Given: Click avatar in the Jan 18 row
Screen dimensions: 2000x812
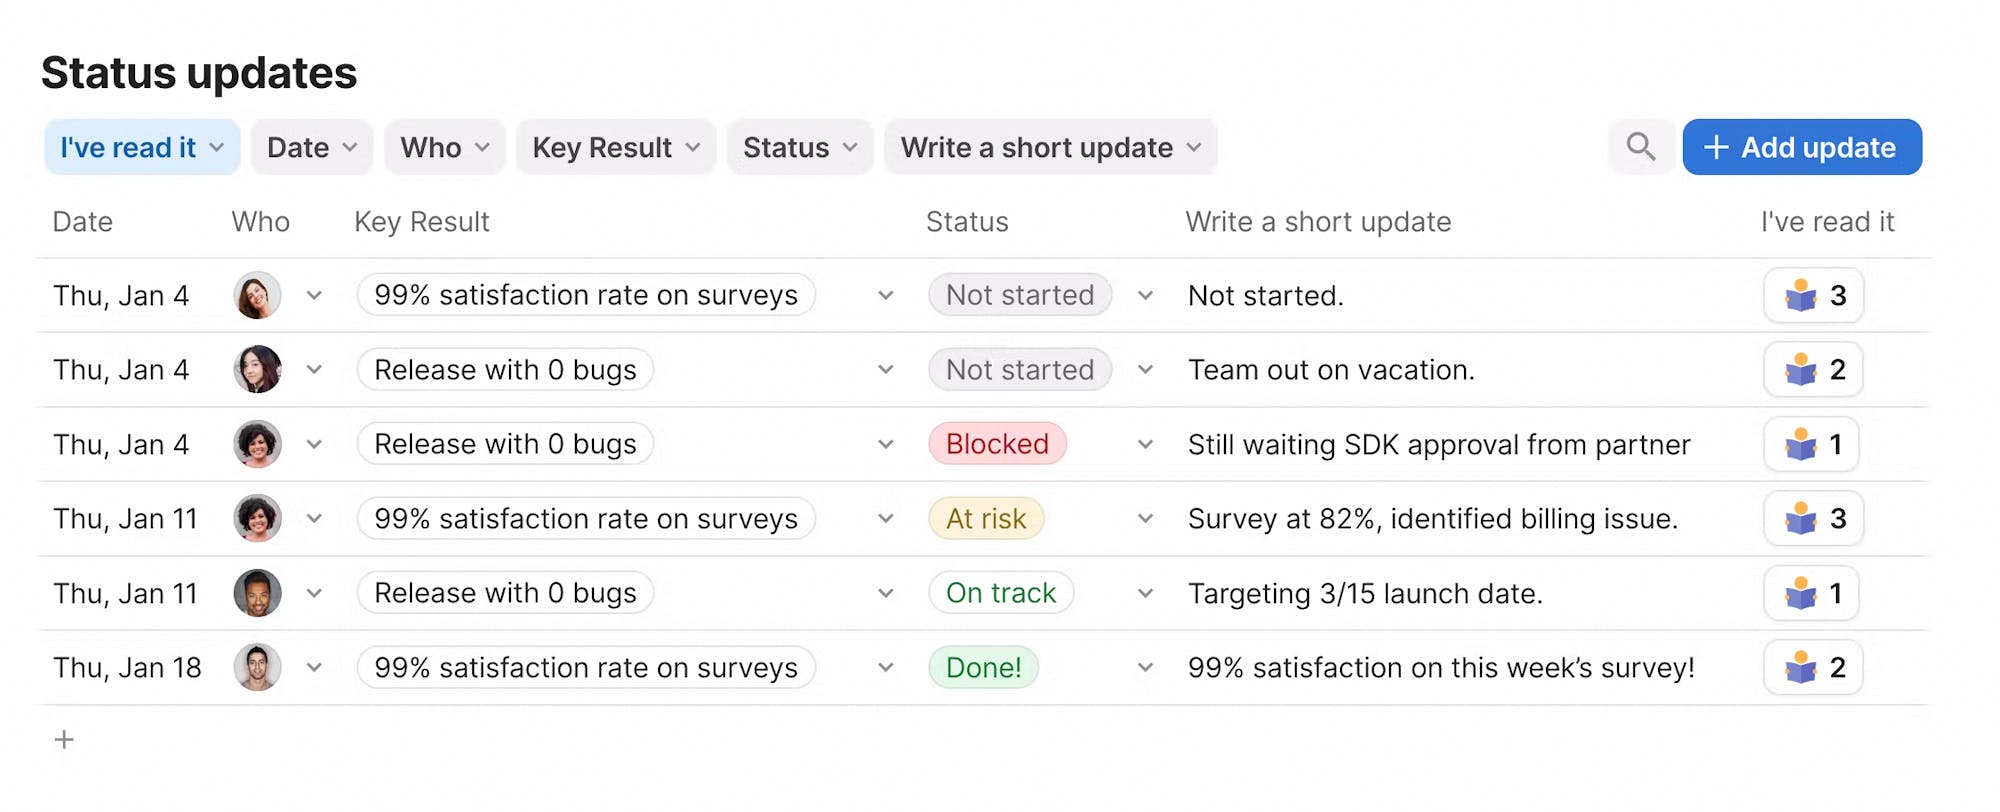Looking at the screenshot, I should coord(257,667).
